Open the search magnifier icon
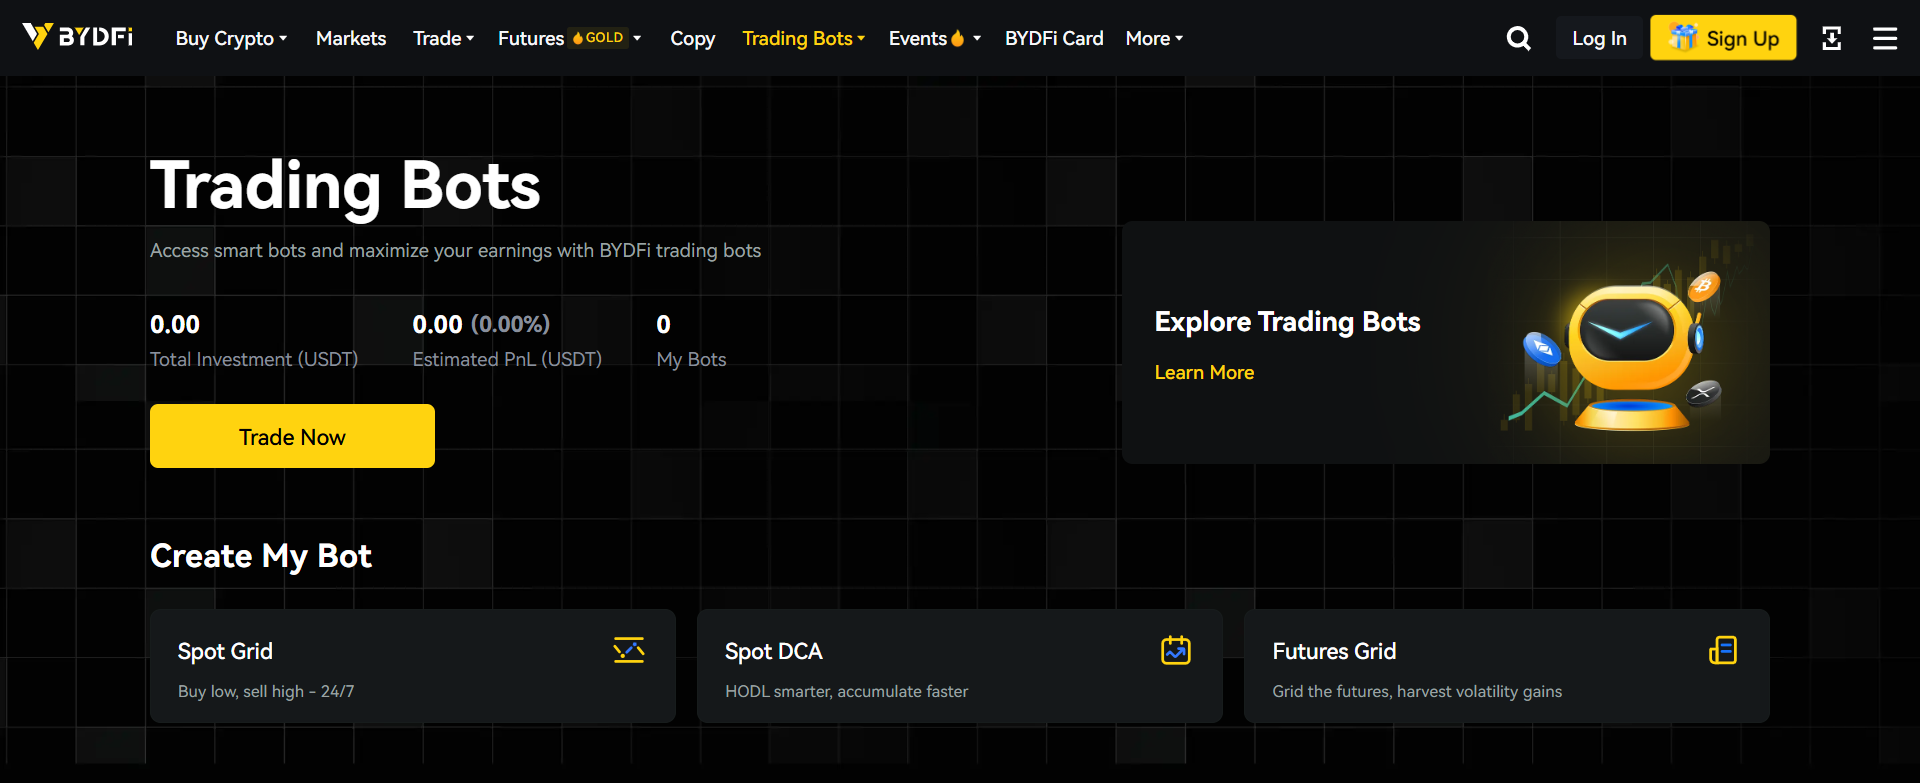The height and width of the screenshot is (783, 1920). (1518, 38)
